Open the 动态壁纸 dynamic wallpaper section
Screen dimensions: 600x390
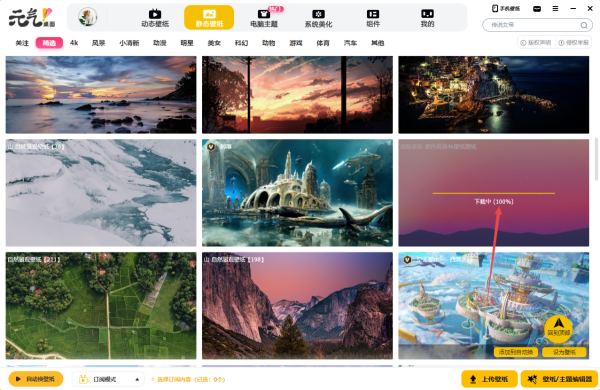click(x=155, y=18)
